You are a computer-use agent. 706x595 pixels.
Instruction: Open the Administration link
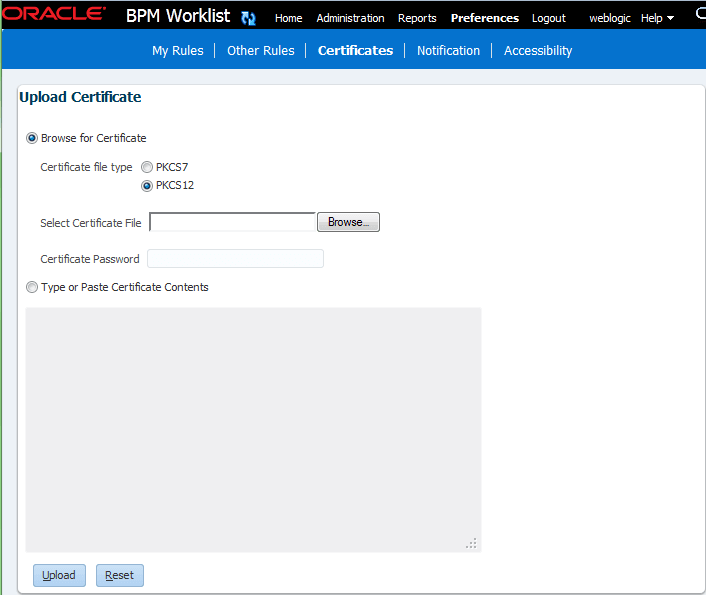(350, 18)
